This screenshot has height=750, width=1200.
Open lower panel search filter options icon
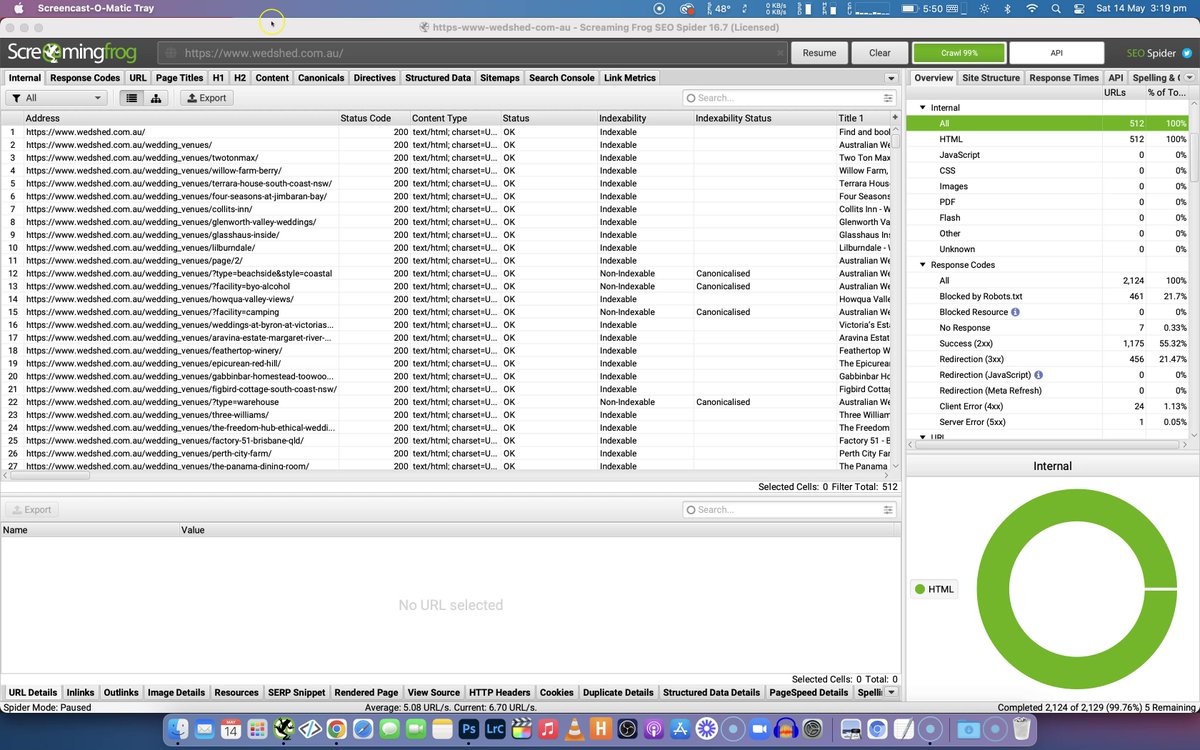tap(888, 510)
